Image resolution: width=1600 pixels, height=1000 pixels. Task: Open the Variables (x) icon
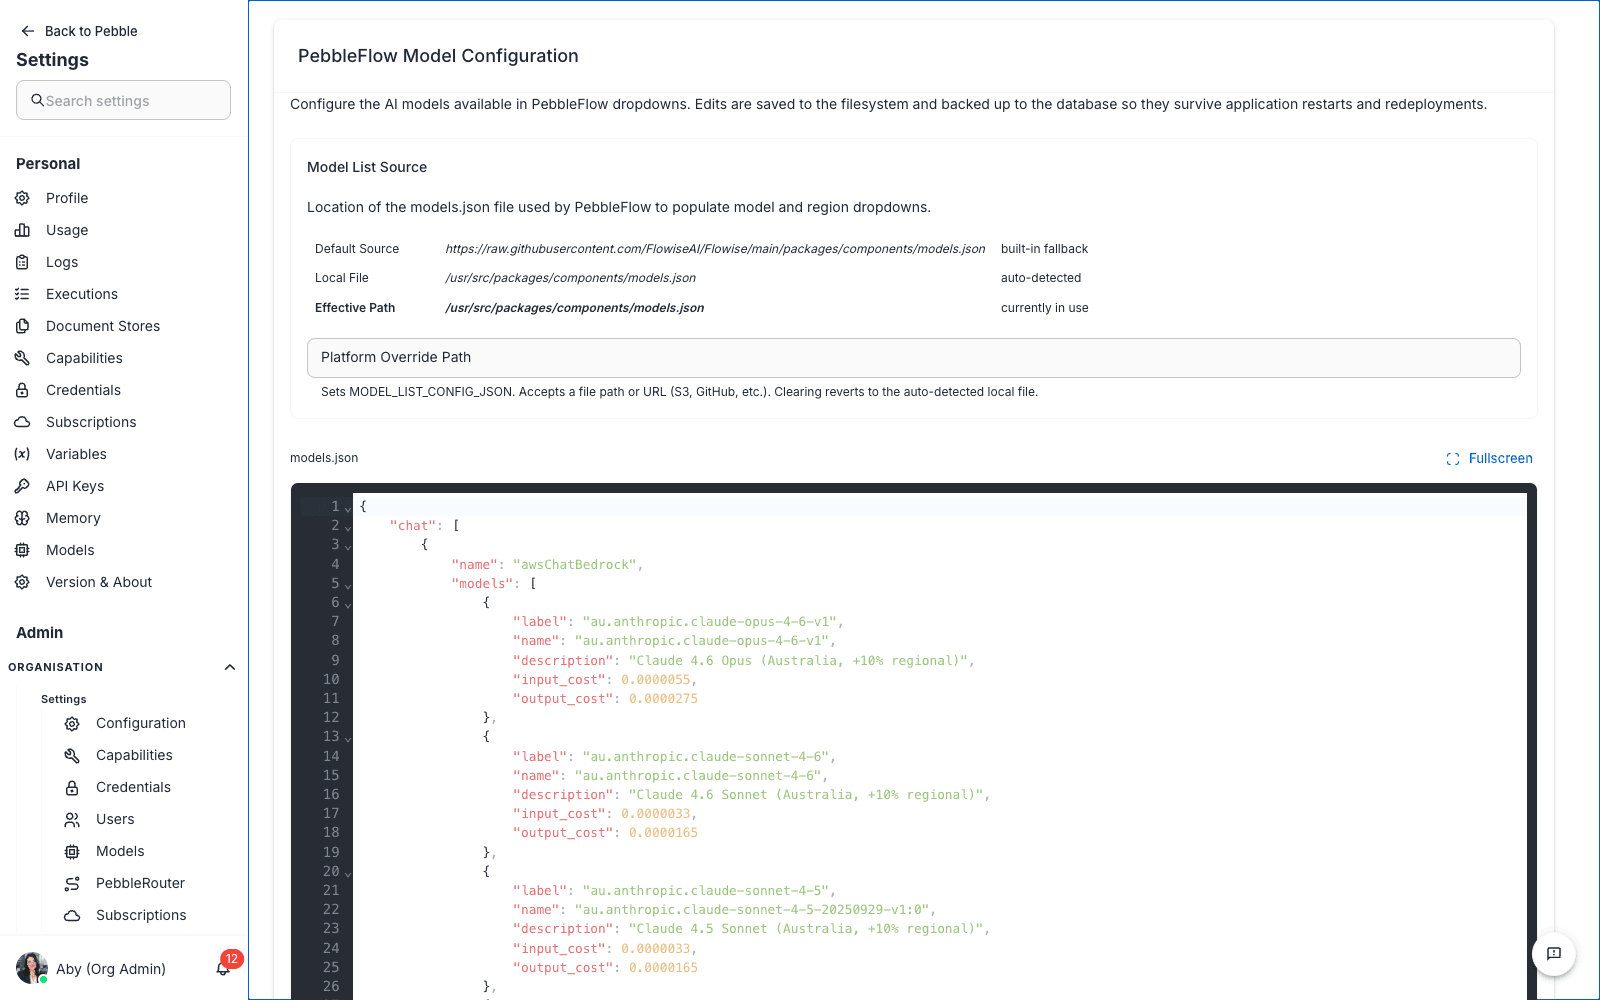22,454
